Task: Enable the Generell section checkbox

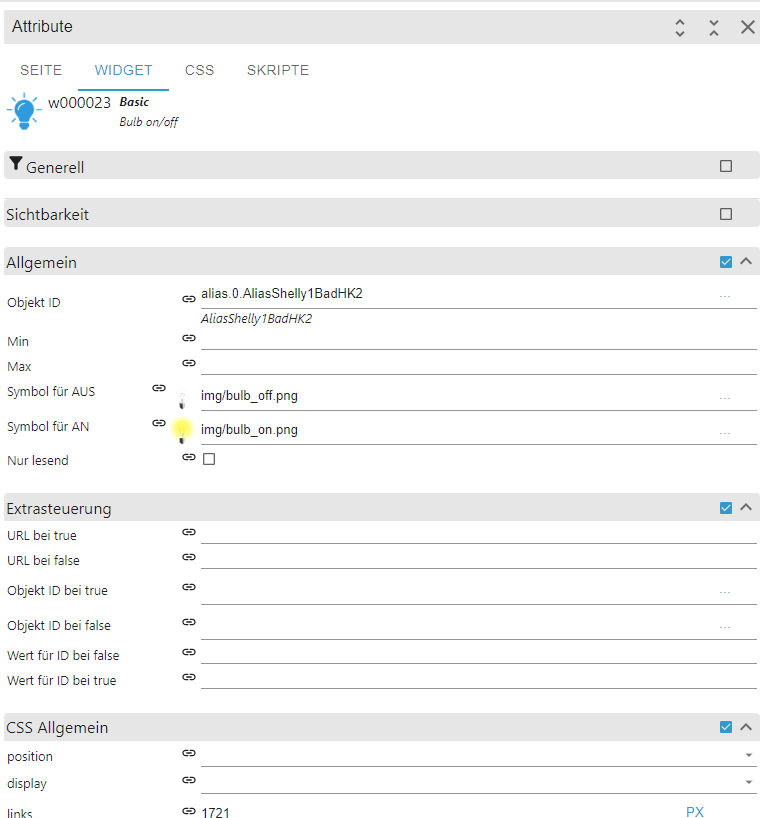Action: click(726, 166)
